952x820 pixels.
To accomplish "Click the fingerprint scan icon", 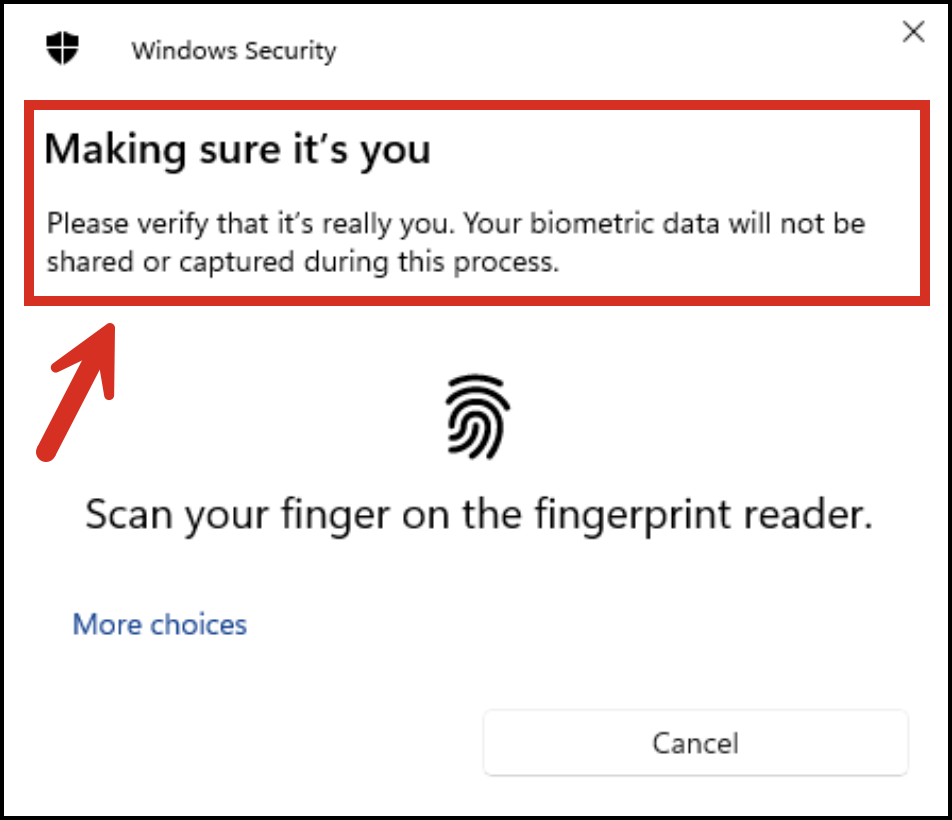I will point(478,418).
